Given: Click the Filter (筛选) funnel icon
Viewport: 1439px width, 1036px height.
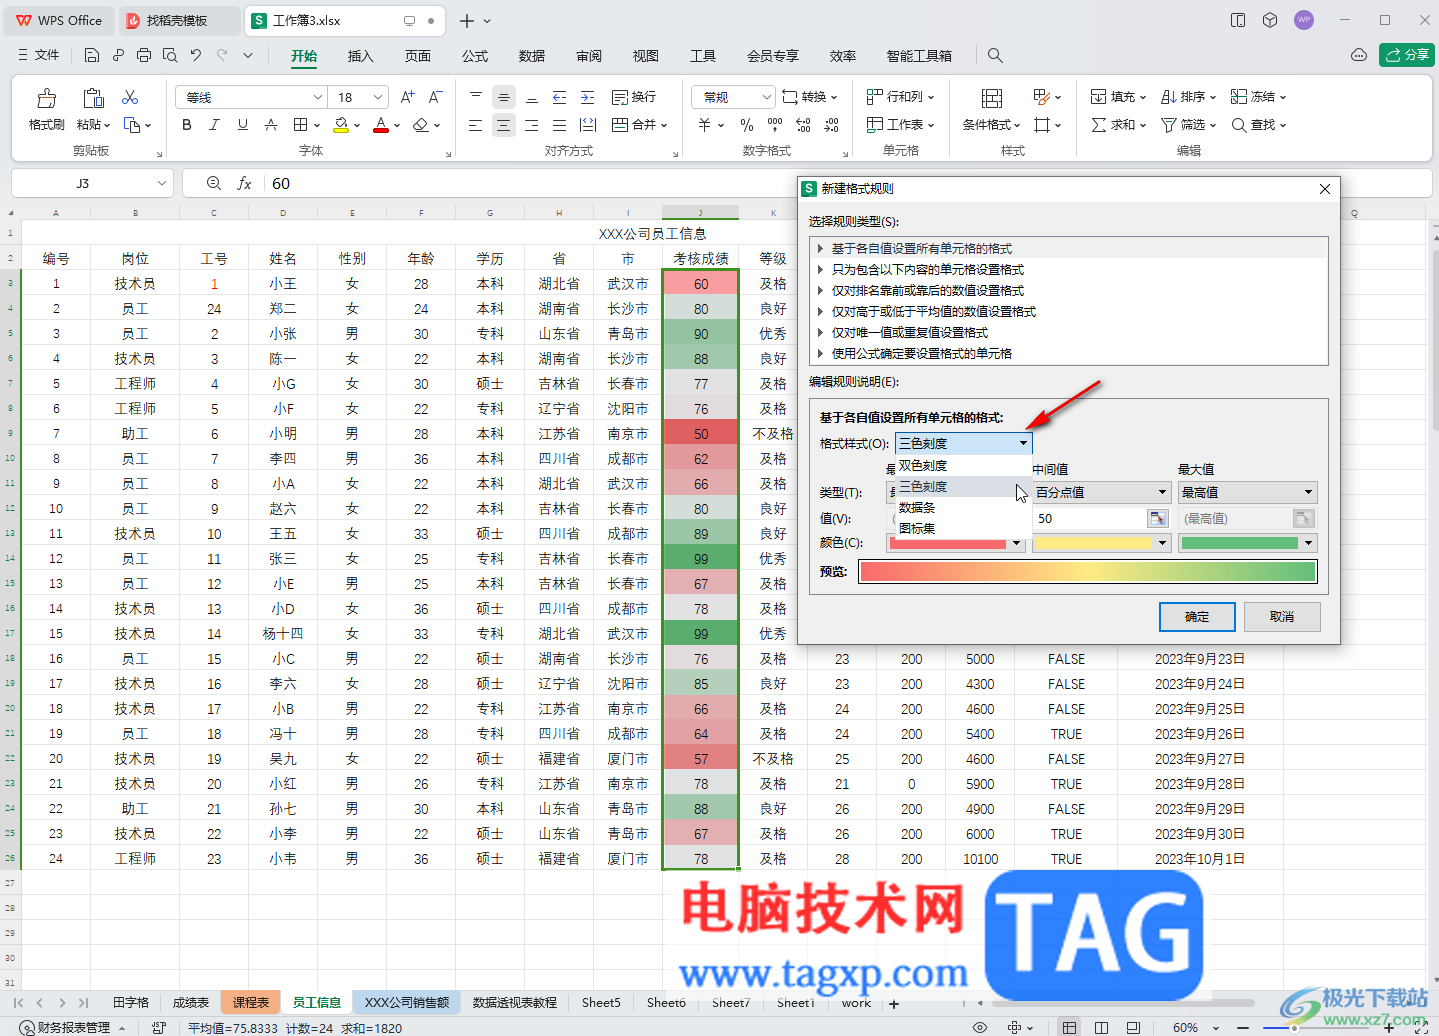Looking at the screenshot, I should tap(1169, 125).
